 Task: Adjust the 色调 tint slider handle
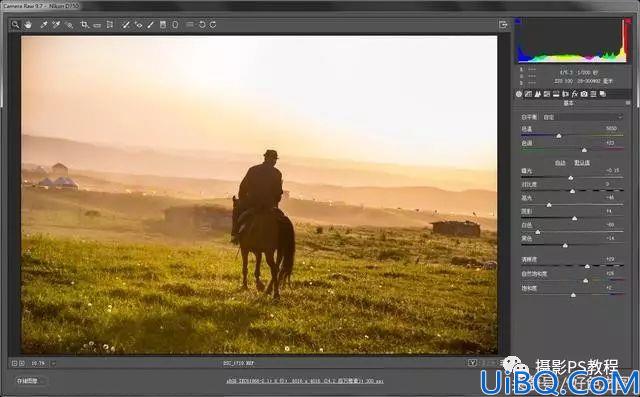tap(584, 150)
